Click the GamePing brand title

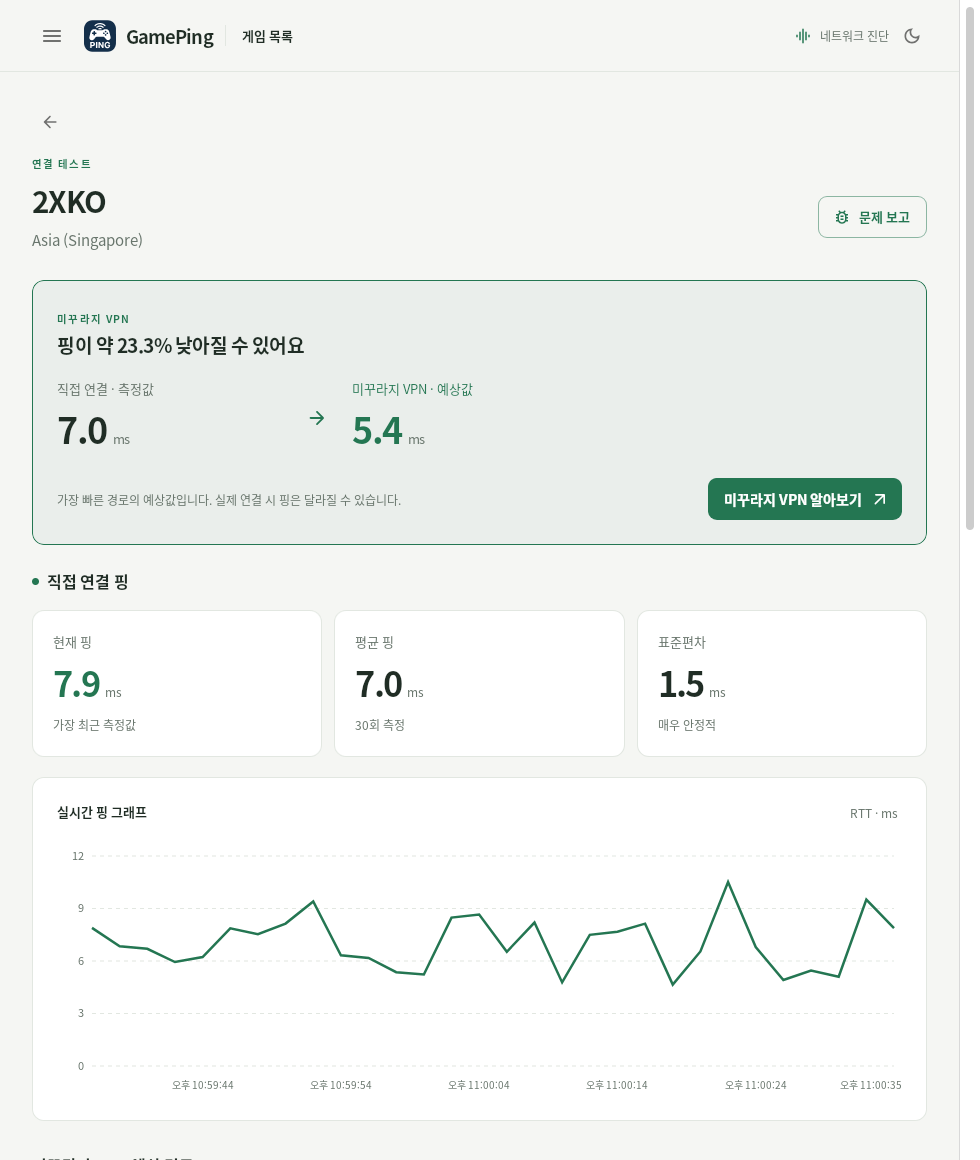tap(170, 36)
